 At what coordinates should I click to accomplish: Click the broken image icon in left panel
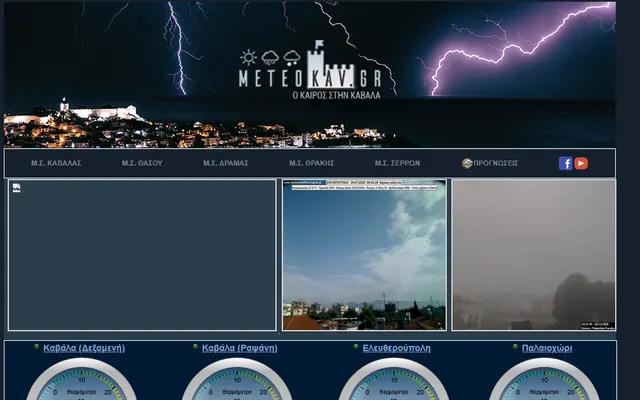[x=16, y=188]
